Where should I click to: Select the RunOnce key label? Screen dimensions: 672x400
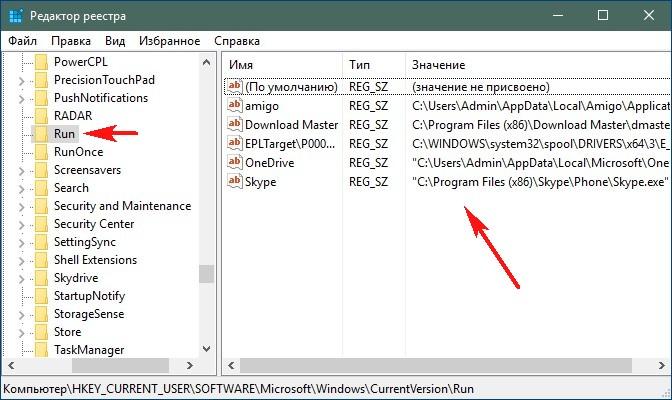click(x=78, y=152)
